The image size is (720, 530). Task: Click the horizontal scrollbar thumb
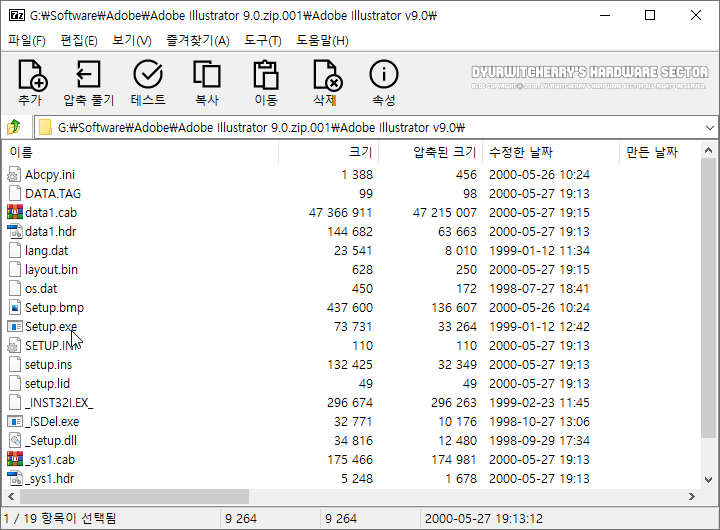pos(134,496)
